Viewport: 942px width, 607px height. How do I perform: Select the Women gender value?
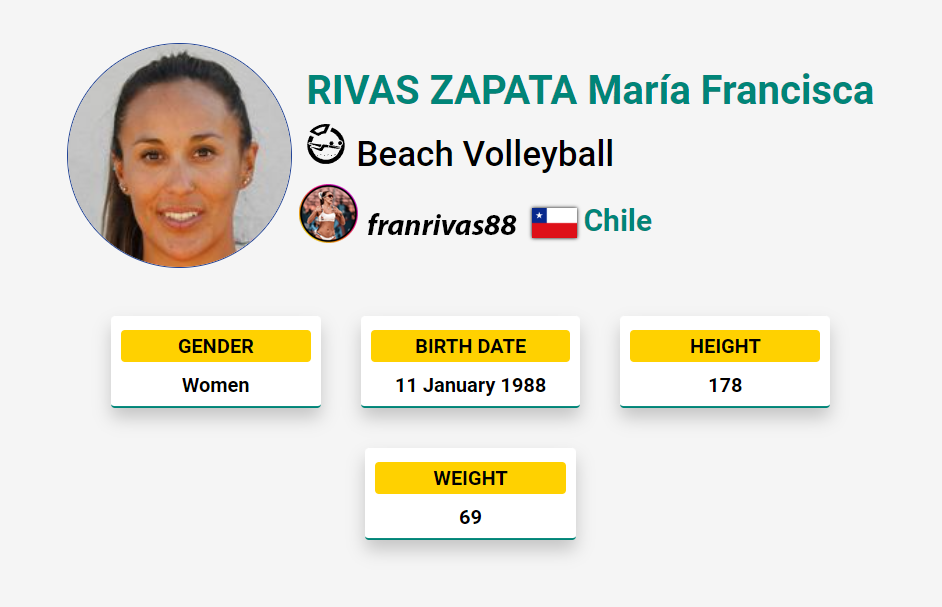pos(216,385)
